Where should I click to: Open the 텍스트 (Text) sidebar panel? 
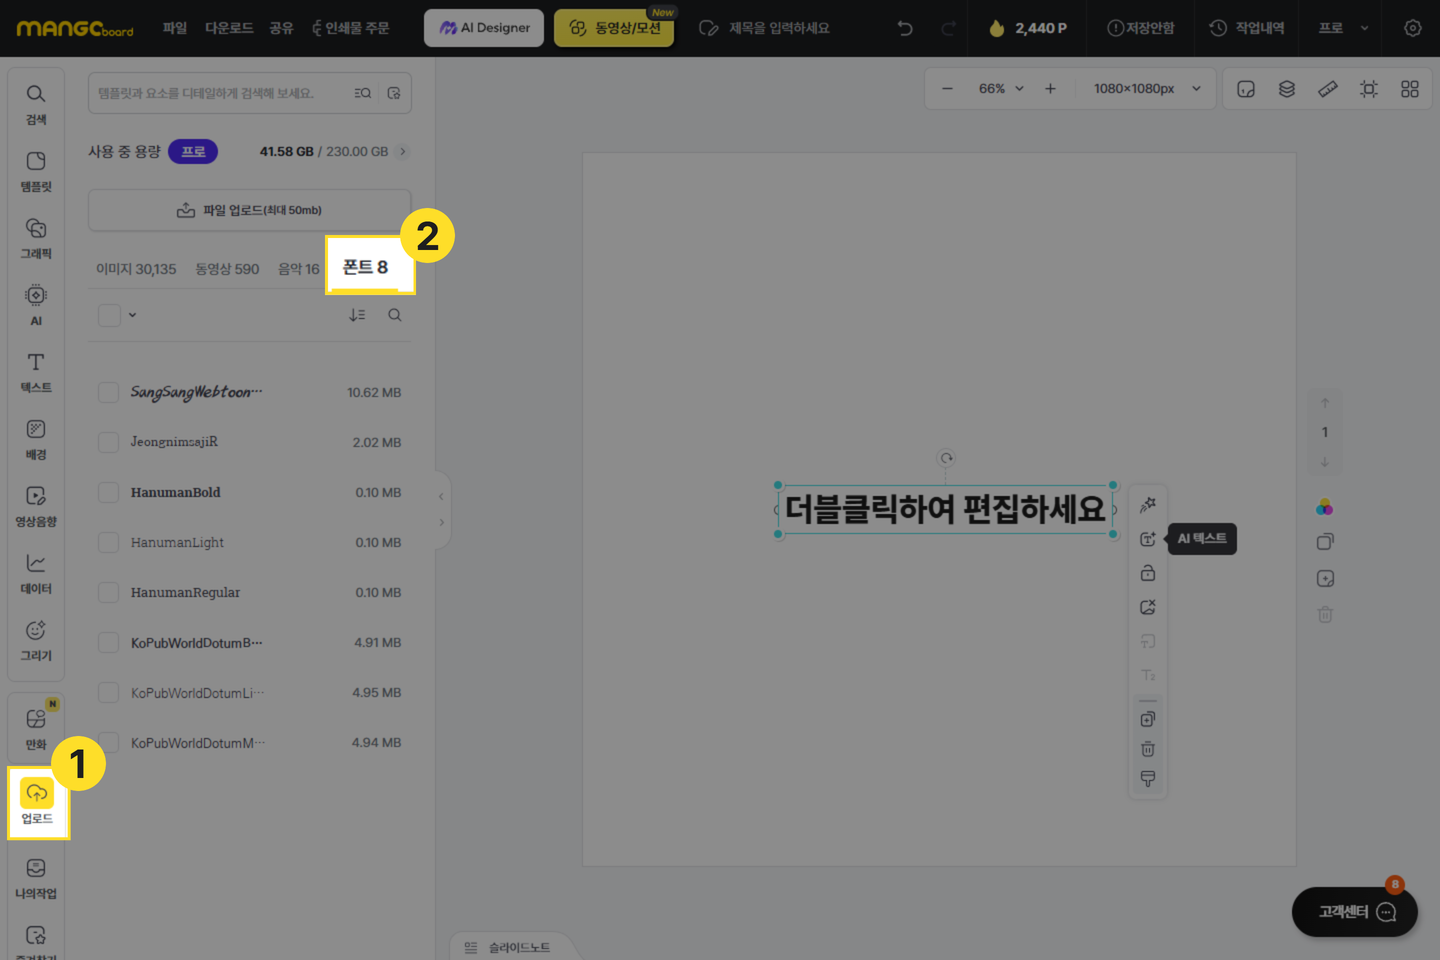[36, 372]
